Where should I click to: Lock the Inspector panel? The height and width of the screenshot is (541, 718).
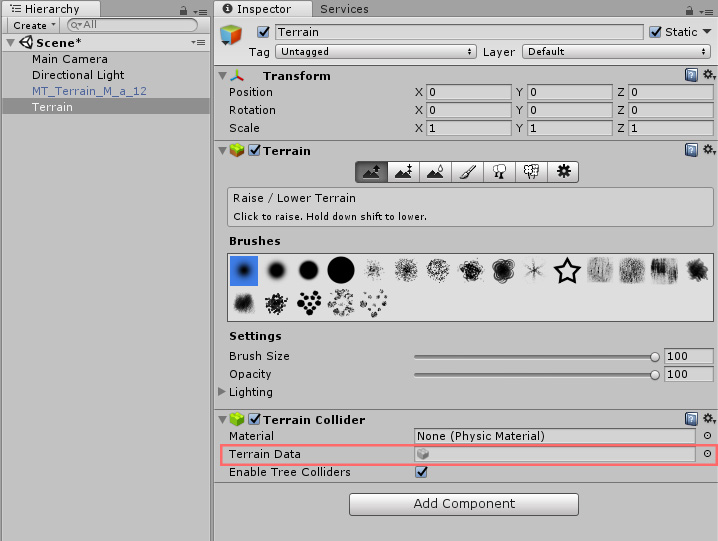coord(689,10)
